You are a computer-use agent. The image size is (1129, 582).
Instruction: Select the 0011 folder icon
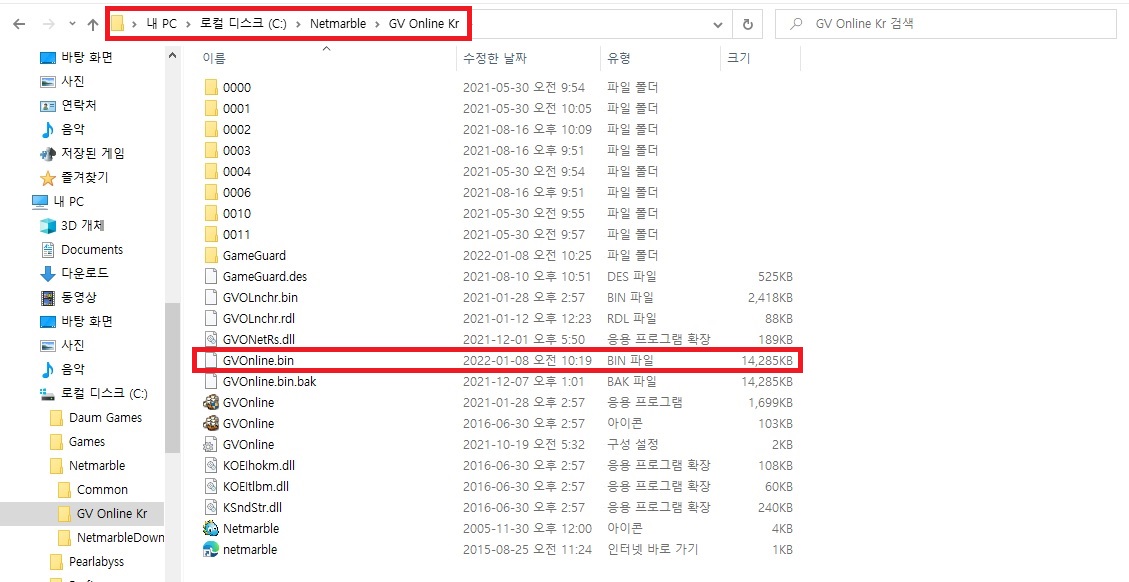pos(211,234)
